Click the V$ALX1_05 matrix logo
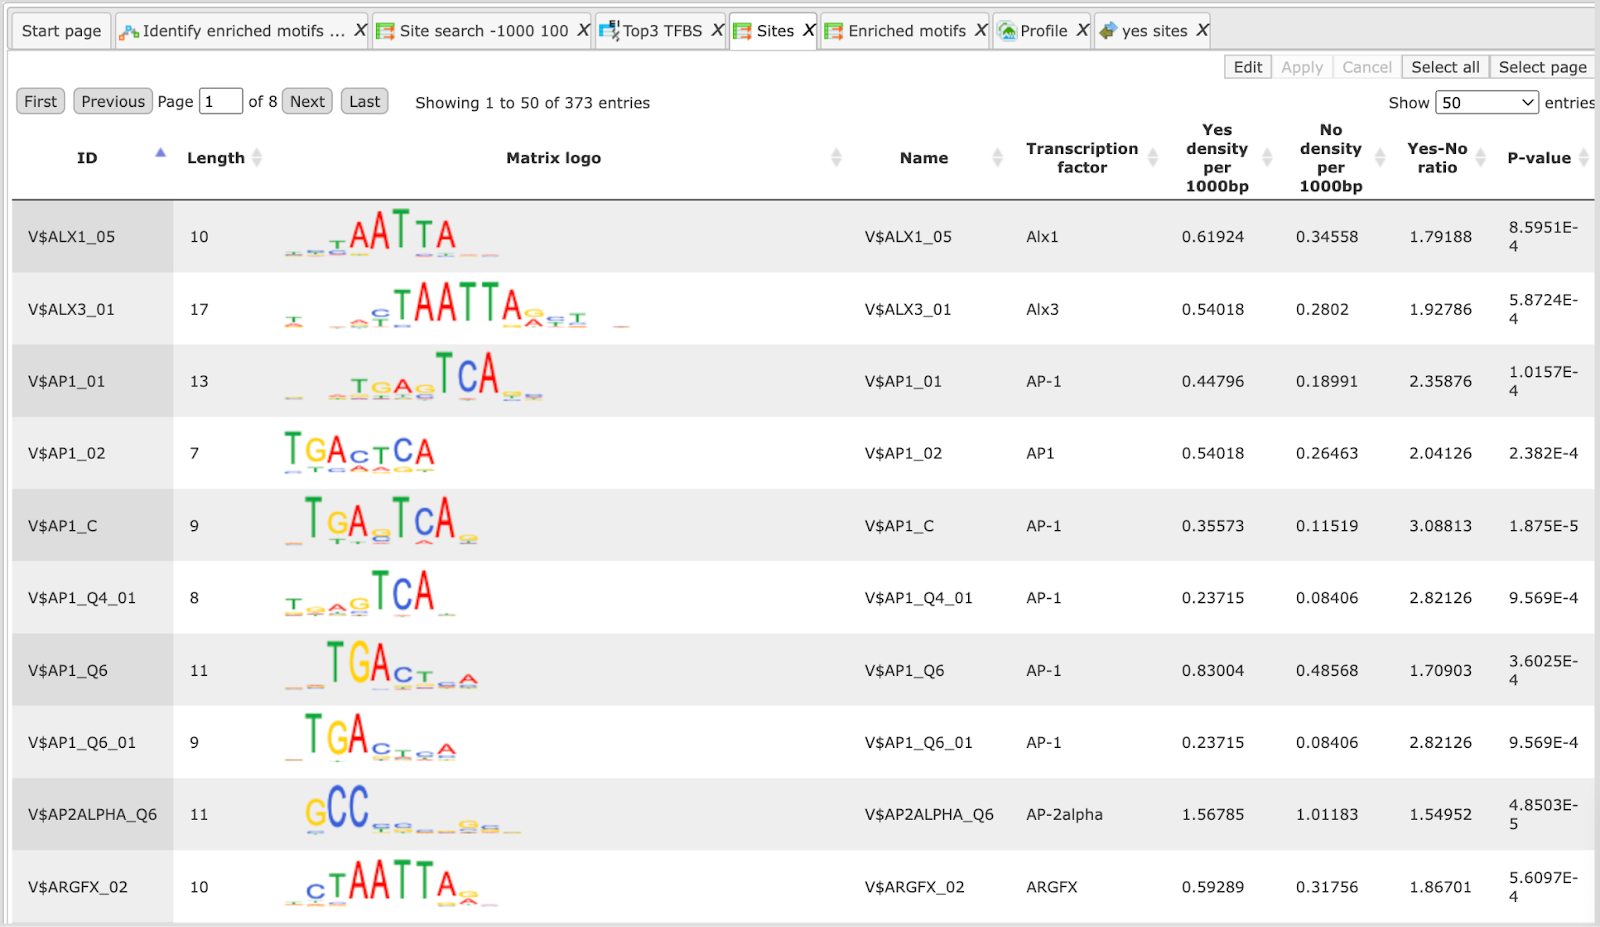This screenshot has width=1600, height=927. (391, 233)
